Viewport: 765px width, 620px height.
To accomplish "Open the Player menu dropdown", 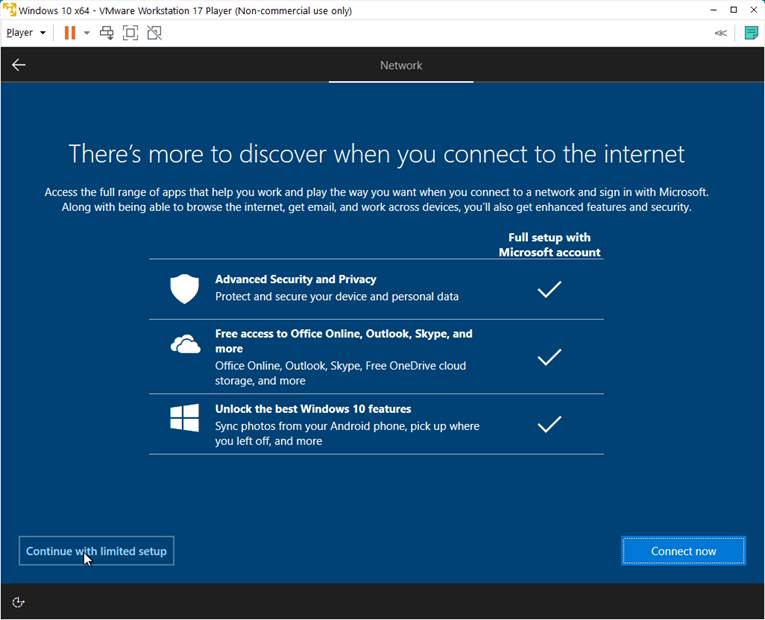I will (26, 33).
